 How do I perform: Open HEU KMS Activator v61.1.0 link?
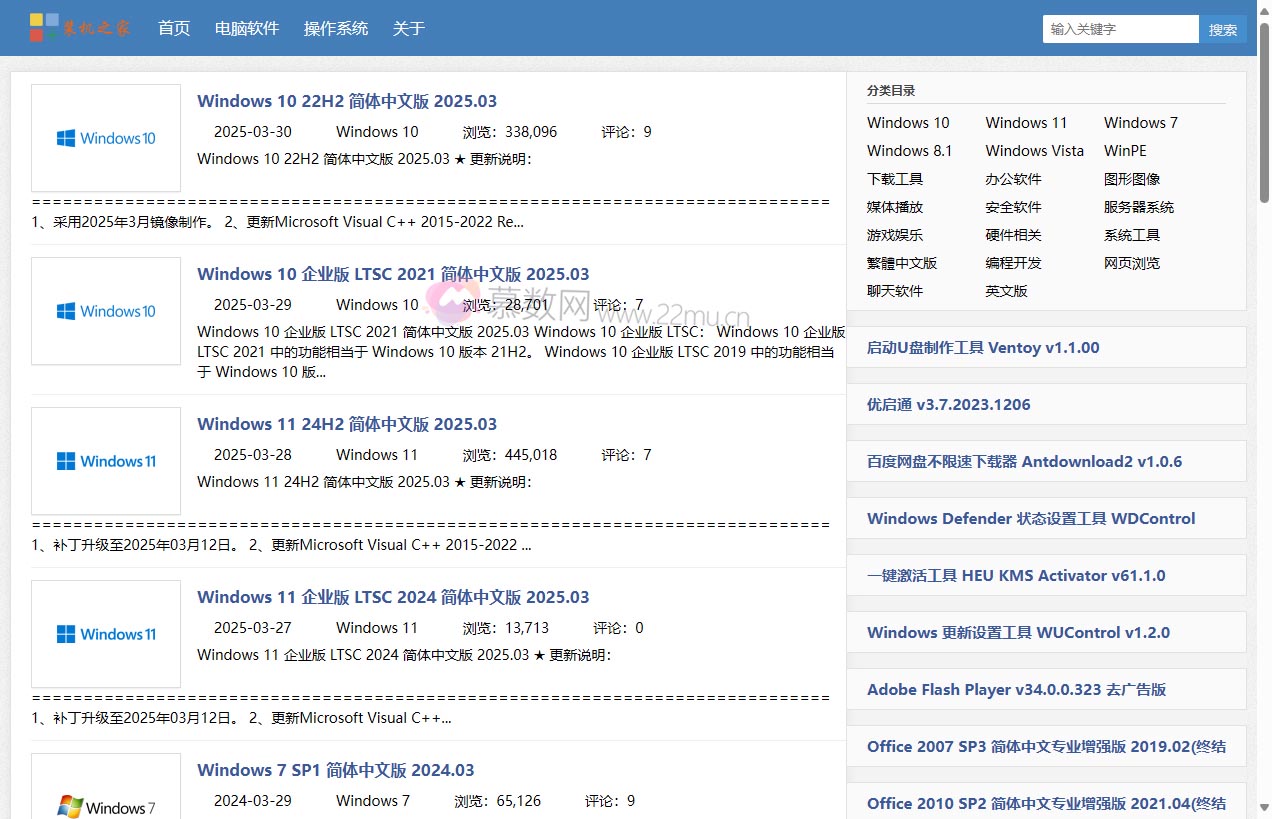coord(1016,576)
